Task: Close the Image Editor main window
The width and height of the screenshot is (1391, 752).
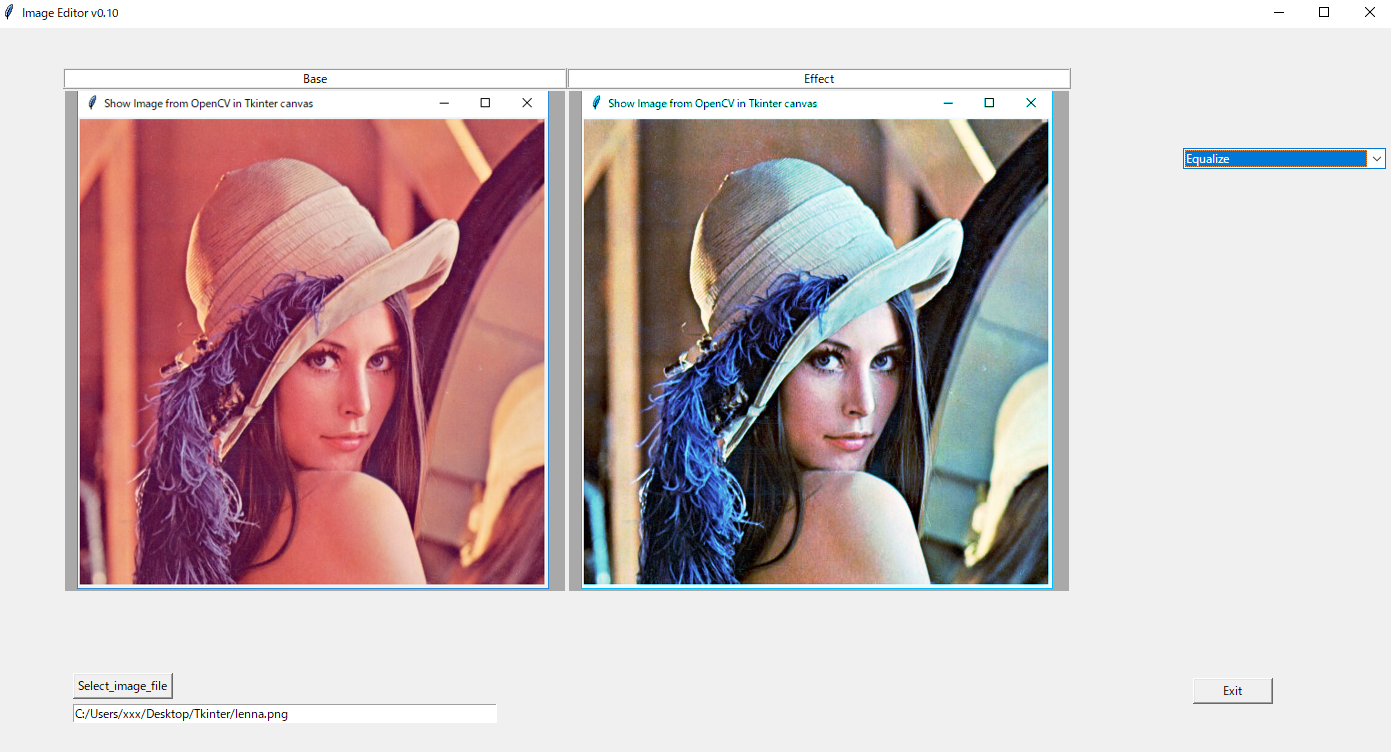Action: (1369, 13)
